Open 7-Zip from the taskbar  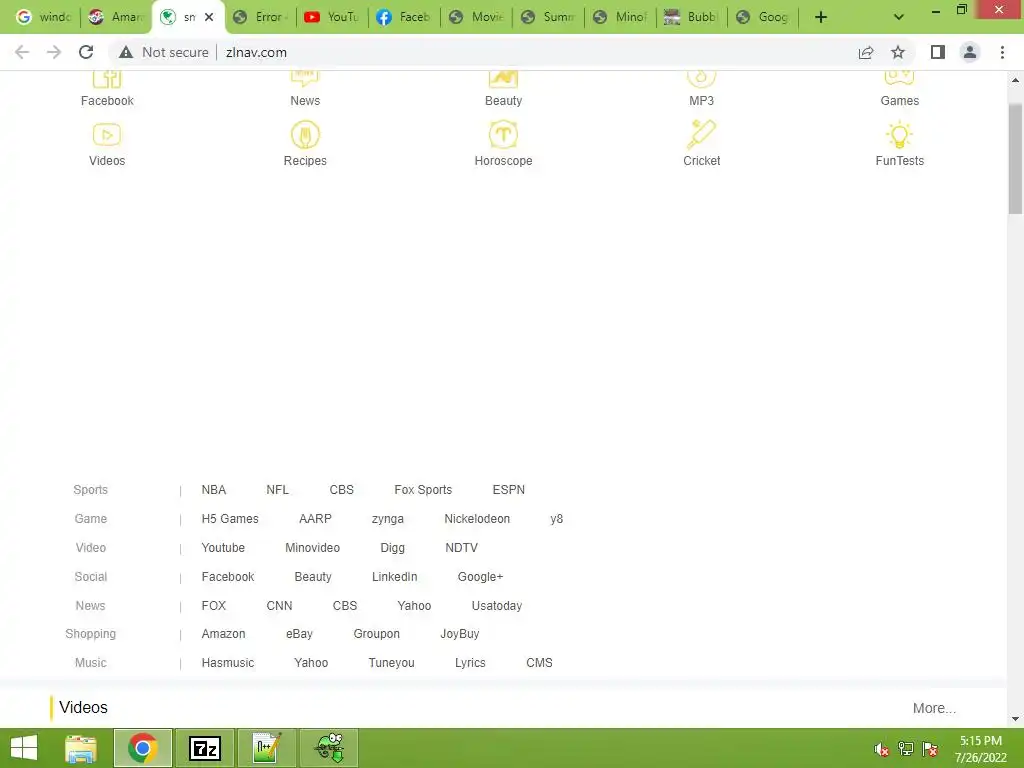204,748
